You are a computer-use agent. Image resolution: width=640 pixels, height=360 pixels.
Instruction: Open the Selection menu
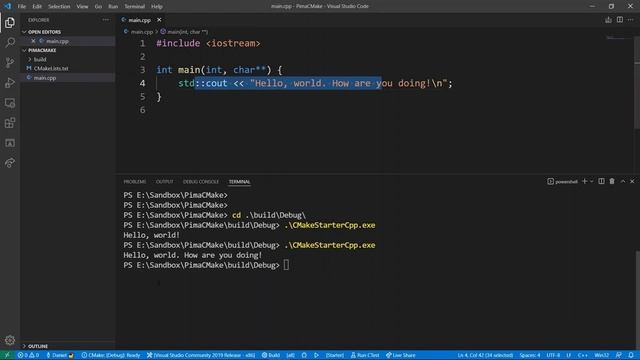point(59,6)
